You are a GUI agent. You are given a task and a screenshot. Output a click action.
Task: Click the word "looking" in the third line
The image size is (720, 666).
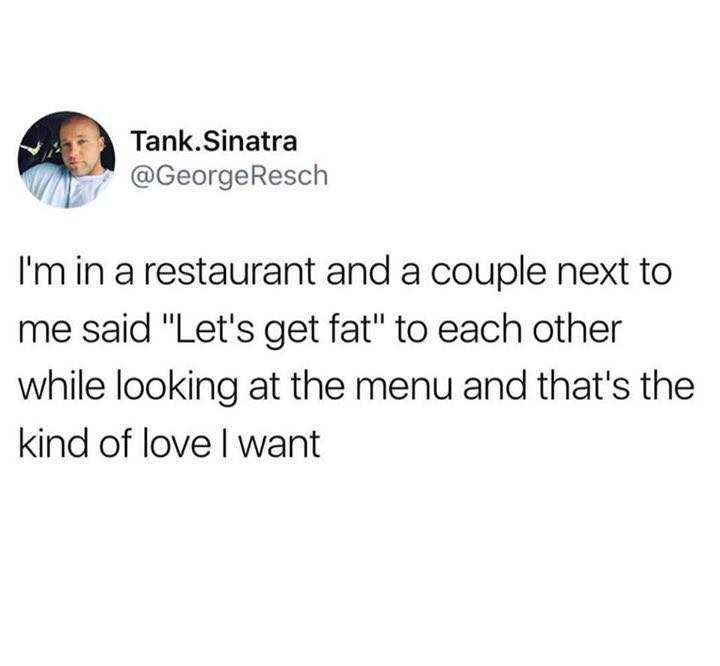pos(178,388)
